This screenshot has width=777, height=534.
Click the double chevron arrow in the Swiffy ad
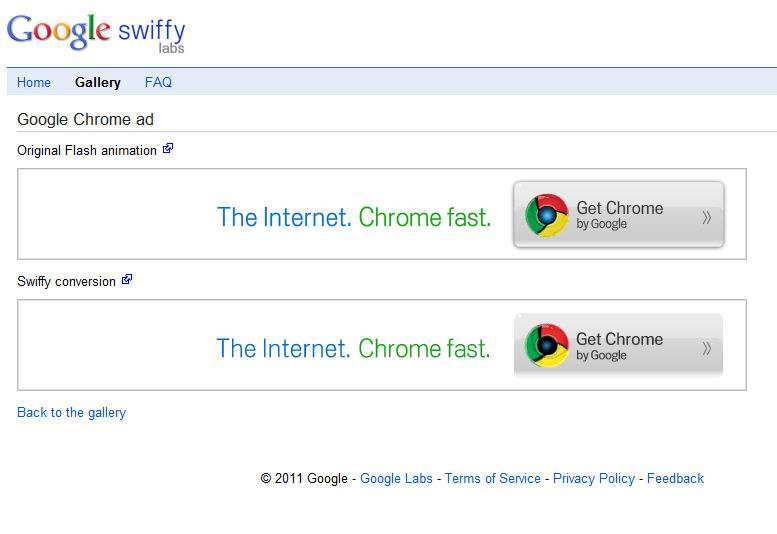coord(707,349)
